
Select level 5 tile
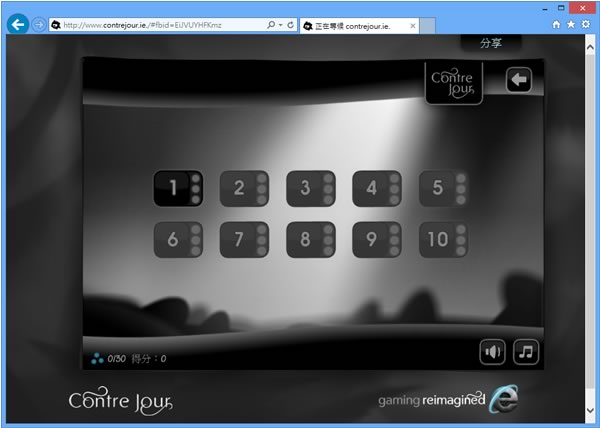point(443,188)
